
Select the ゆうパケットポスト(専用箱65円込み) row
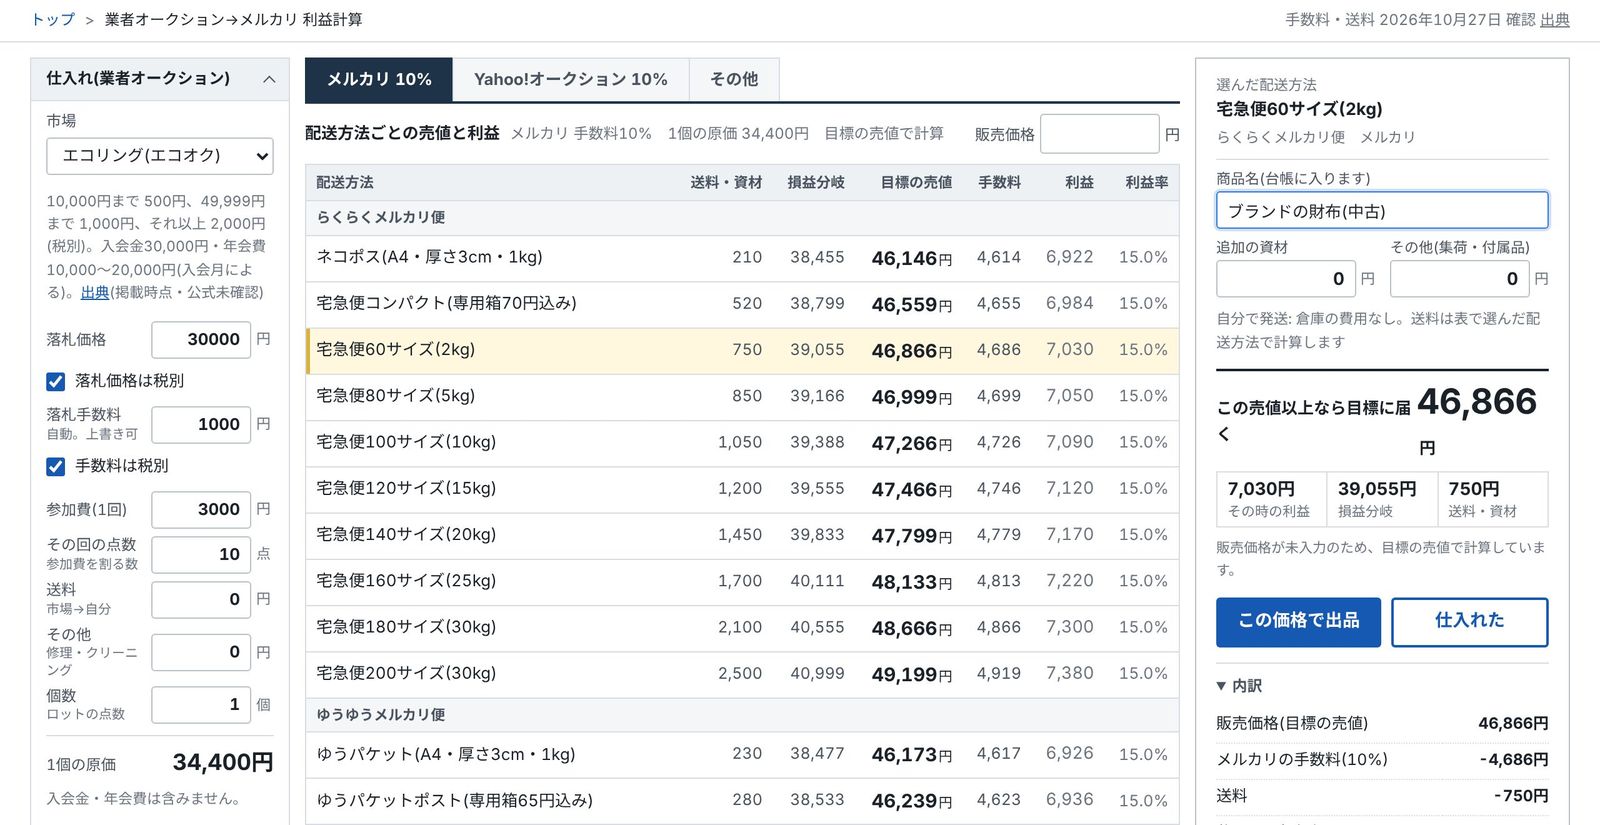pyautogui.click(x=742, y=801)
